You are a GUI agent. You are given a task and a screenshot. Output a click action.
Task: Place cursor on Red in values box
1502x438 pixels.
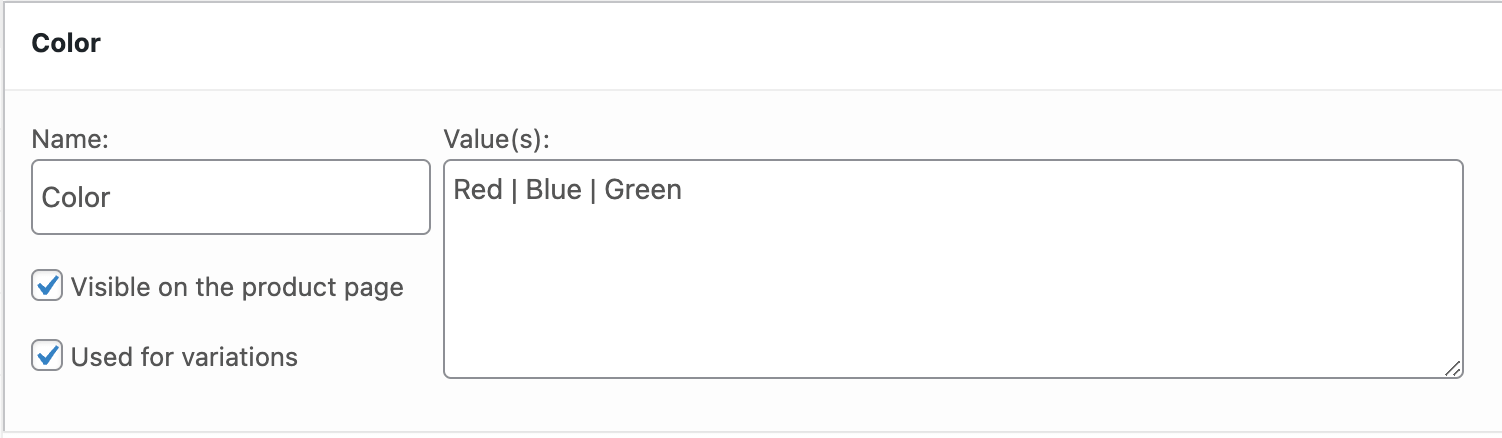(x=478, y=190)
